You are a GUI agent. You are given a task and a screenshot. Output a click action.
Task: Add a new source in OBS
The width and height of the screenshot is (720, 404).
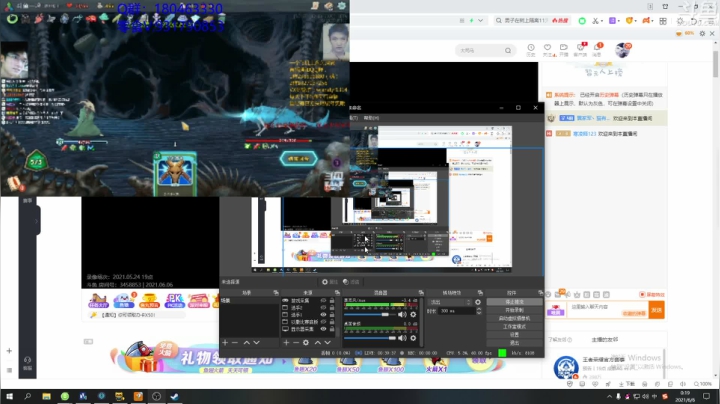pos(286,342)
